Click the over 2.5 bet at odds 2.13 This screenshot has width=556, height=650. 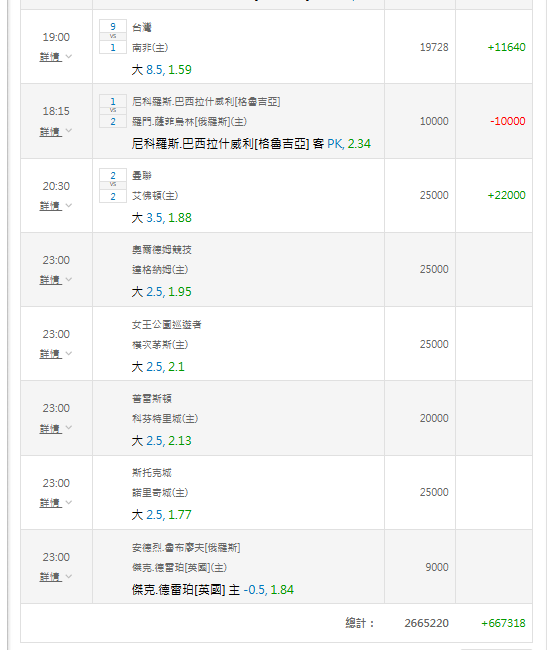point(161,441)
